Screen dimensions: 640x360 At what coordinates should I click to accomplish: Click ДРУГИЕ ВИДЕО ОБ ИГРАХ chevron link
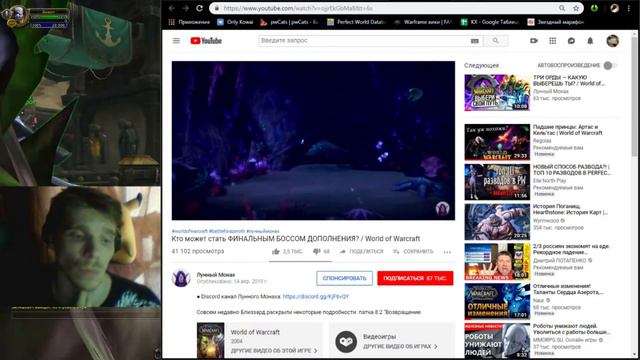pyautogui.click(x=400, y=347)
